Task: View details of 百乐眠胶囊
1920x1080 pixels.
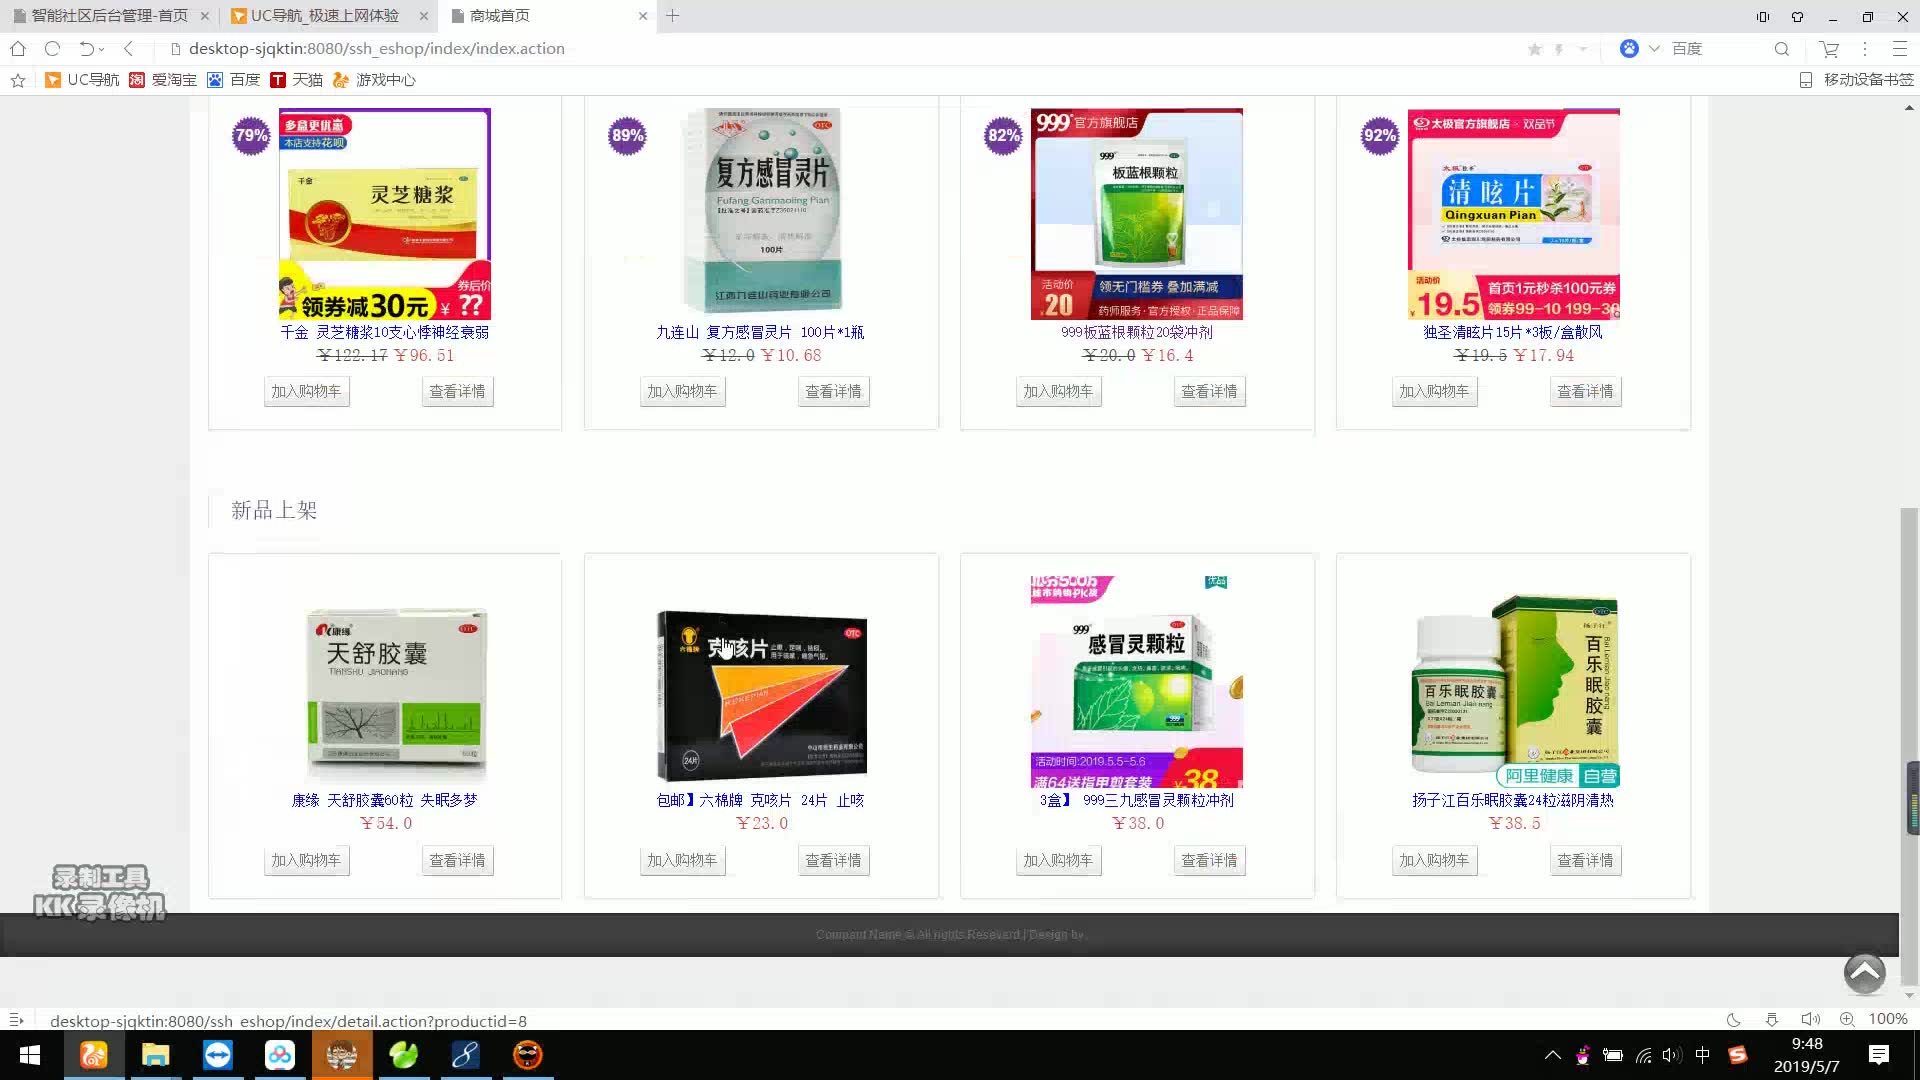Action: coord(1585,860)
